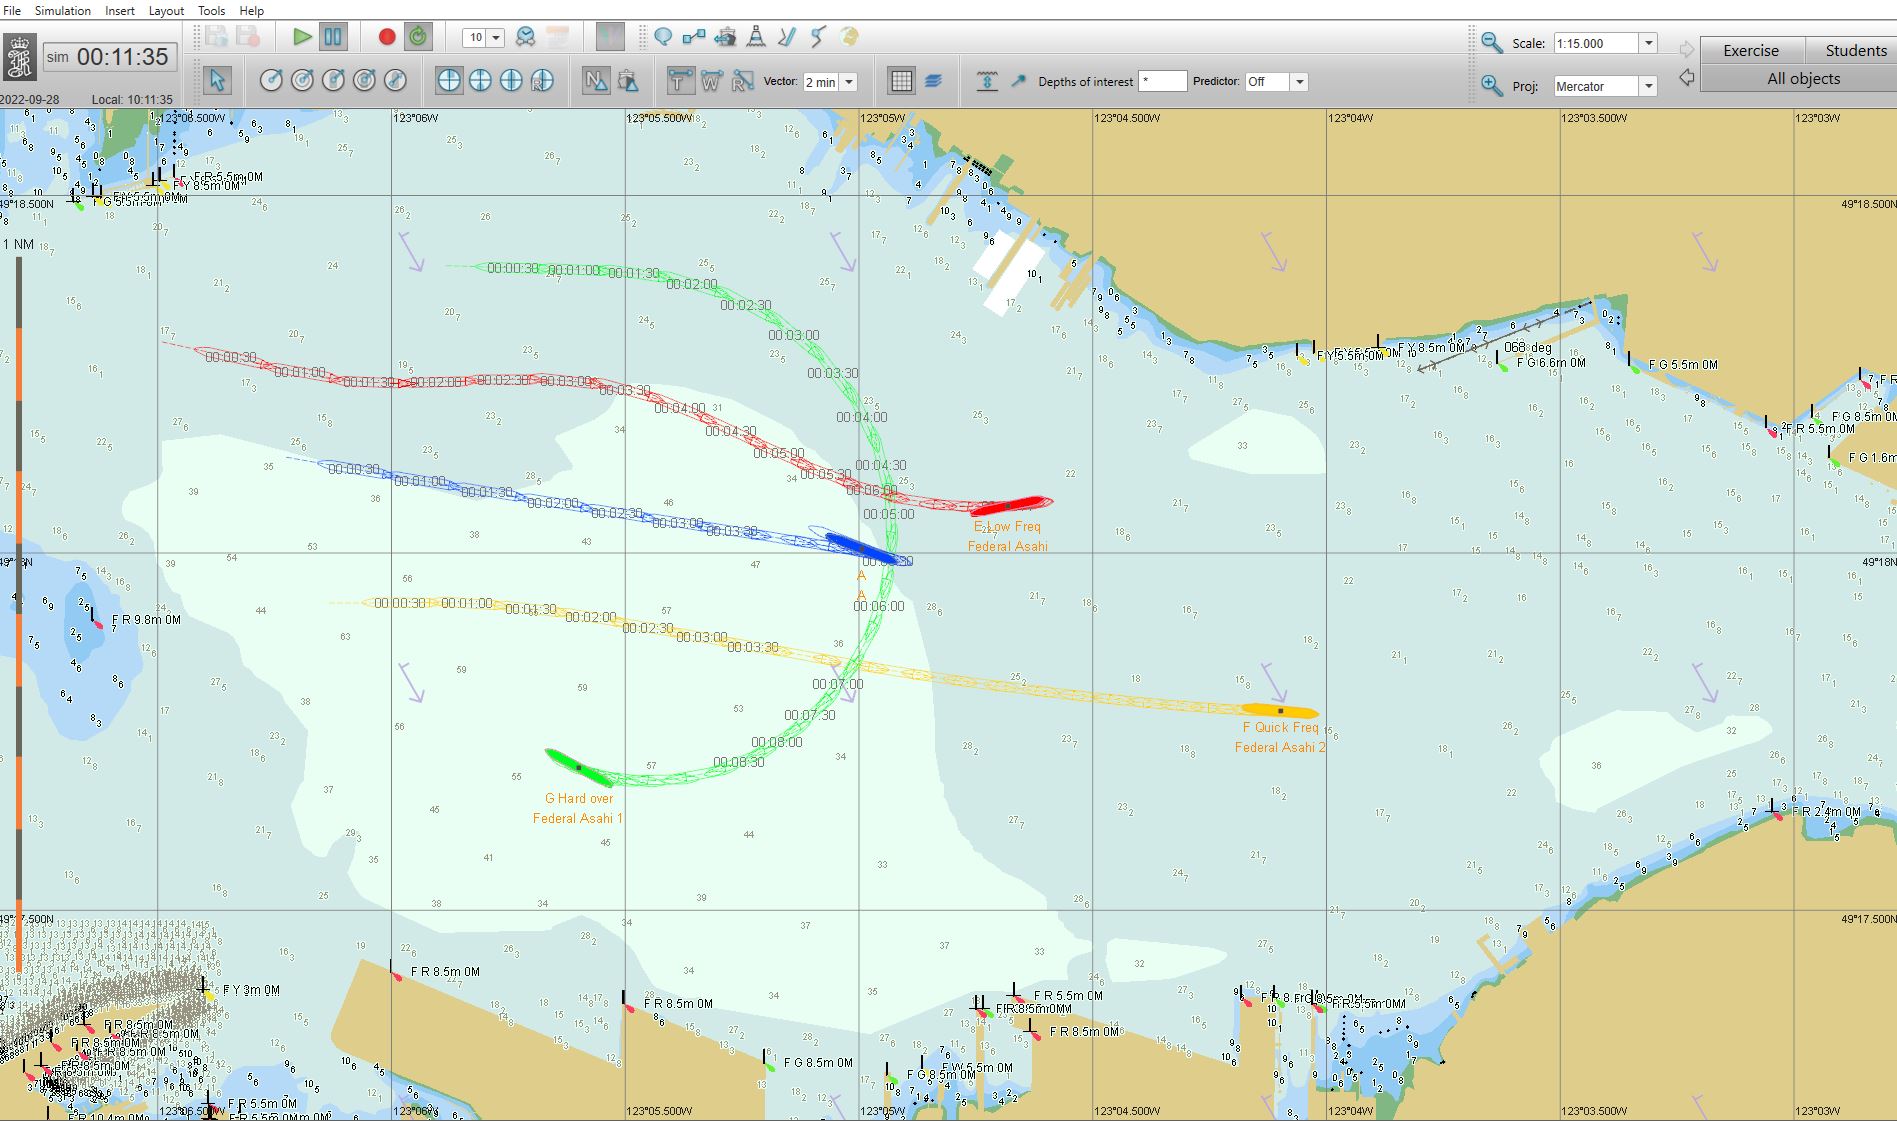The height and width of the screenshot is (1121, 1897).
Task: Click the Exercise button
Action: pos(1750,50)
